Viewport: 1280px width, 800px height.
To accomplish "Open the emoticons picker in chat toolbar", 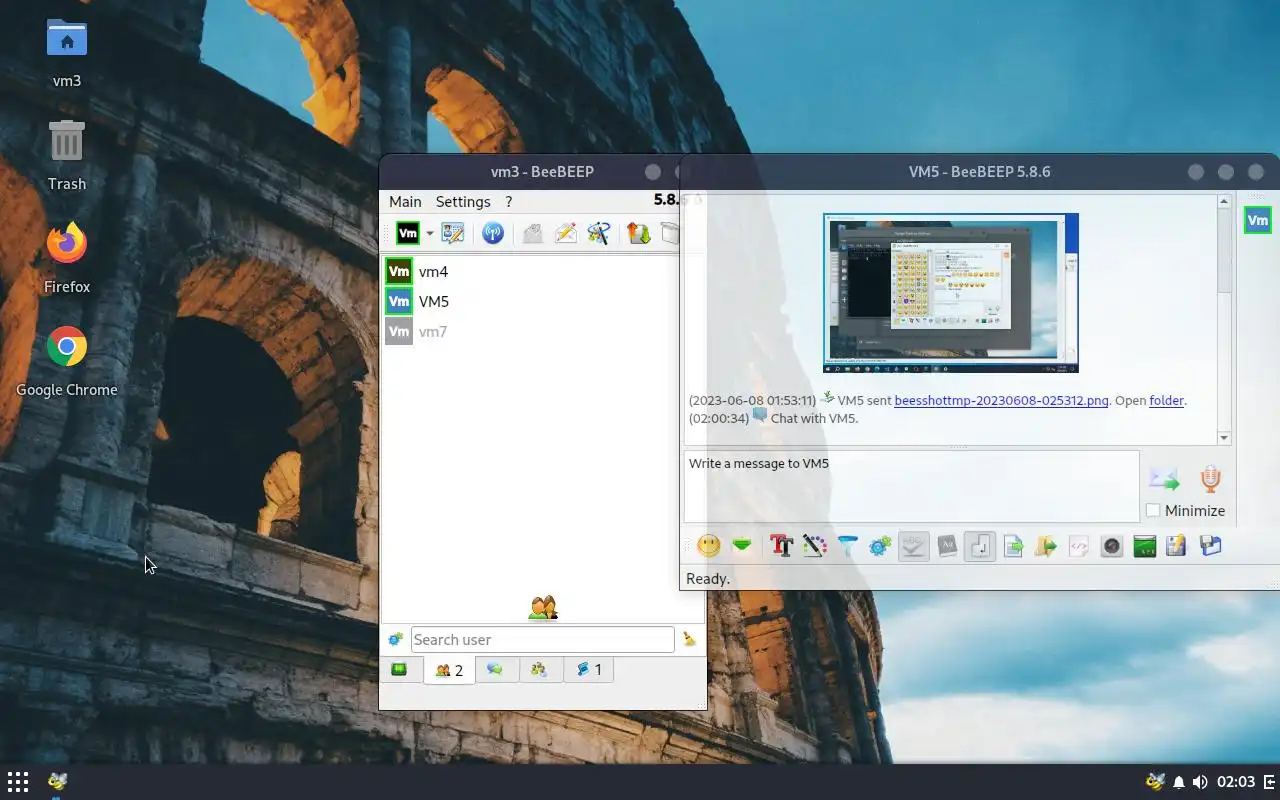I will coord(709,546).
